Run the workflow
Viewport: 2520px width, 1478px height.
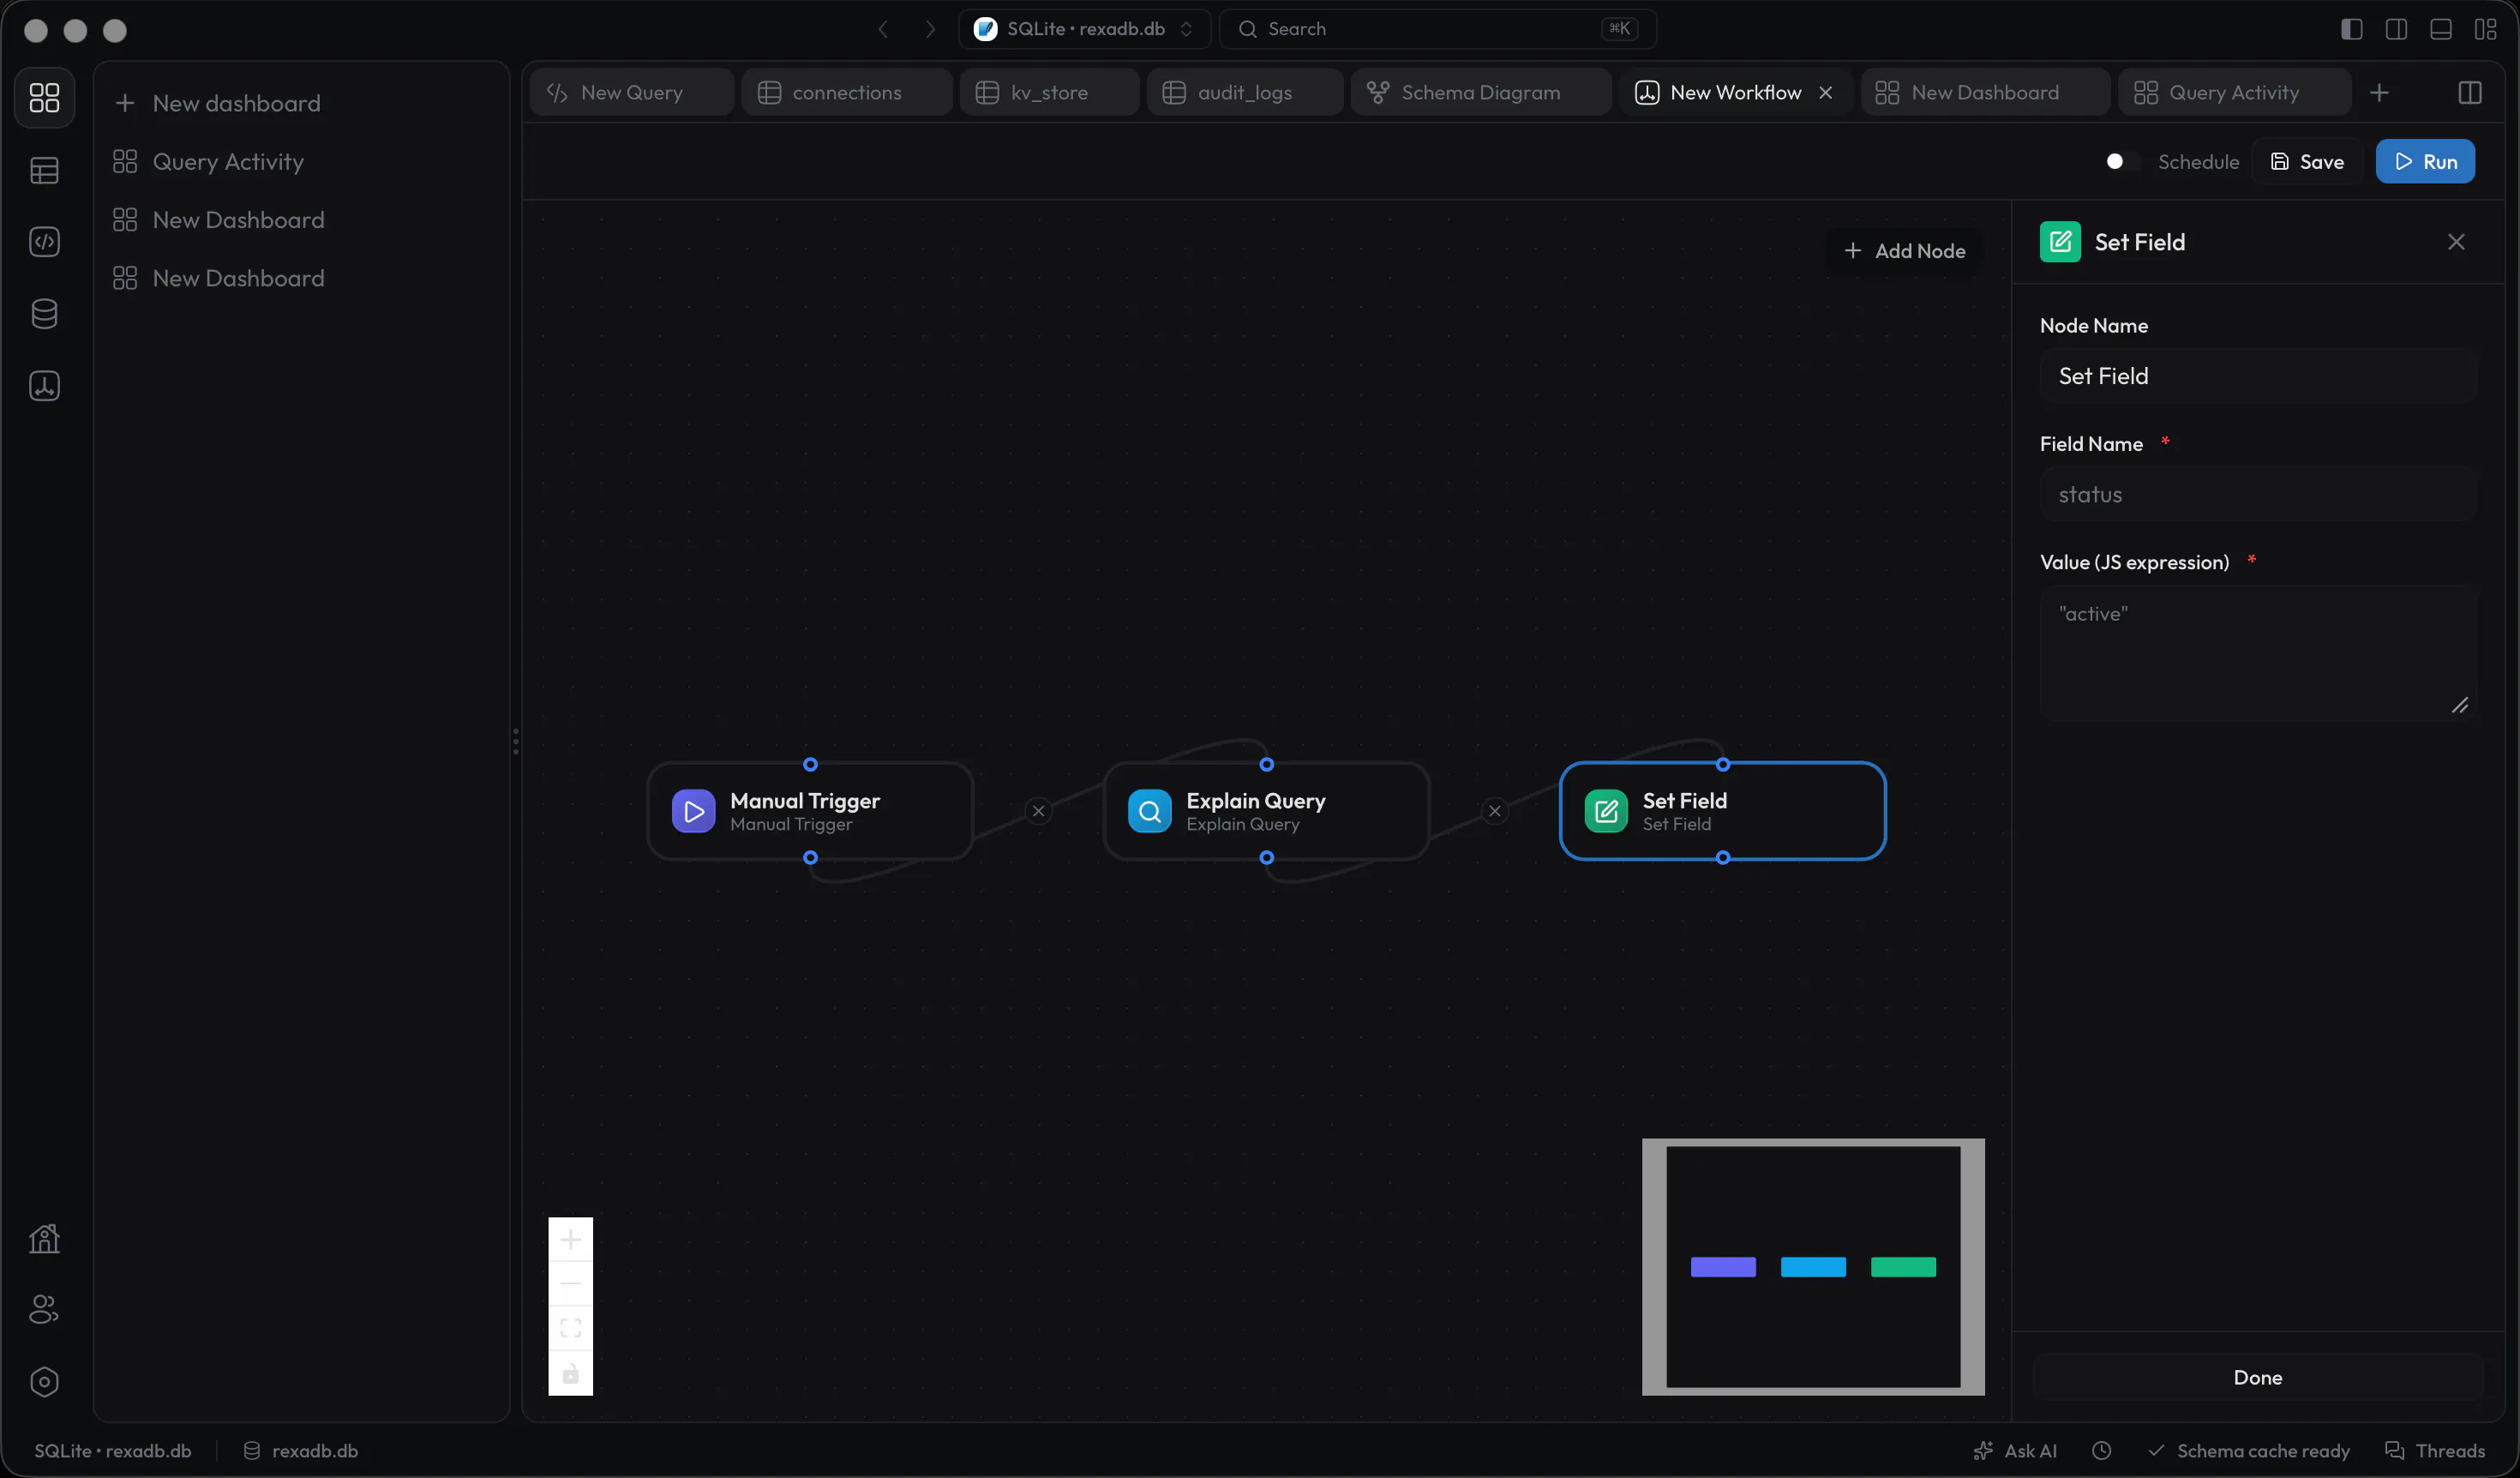[2425, 161]
